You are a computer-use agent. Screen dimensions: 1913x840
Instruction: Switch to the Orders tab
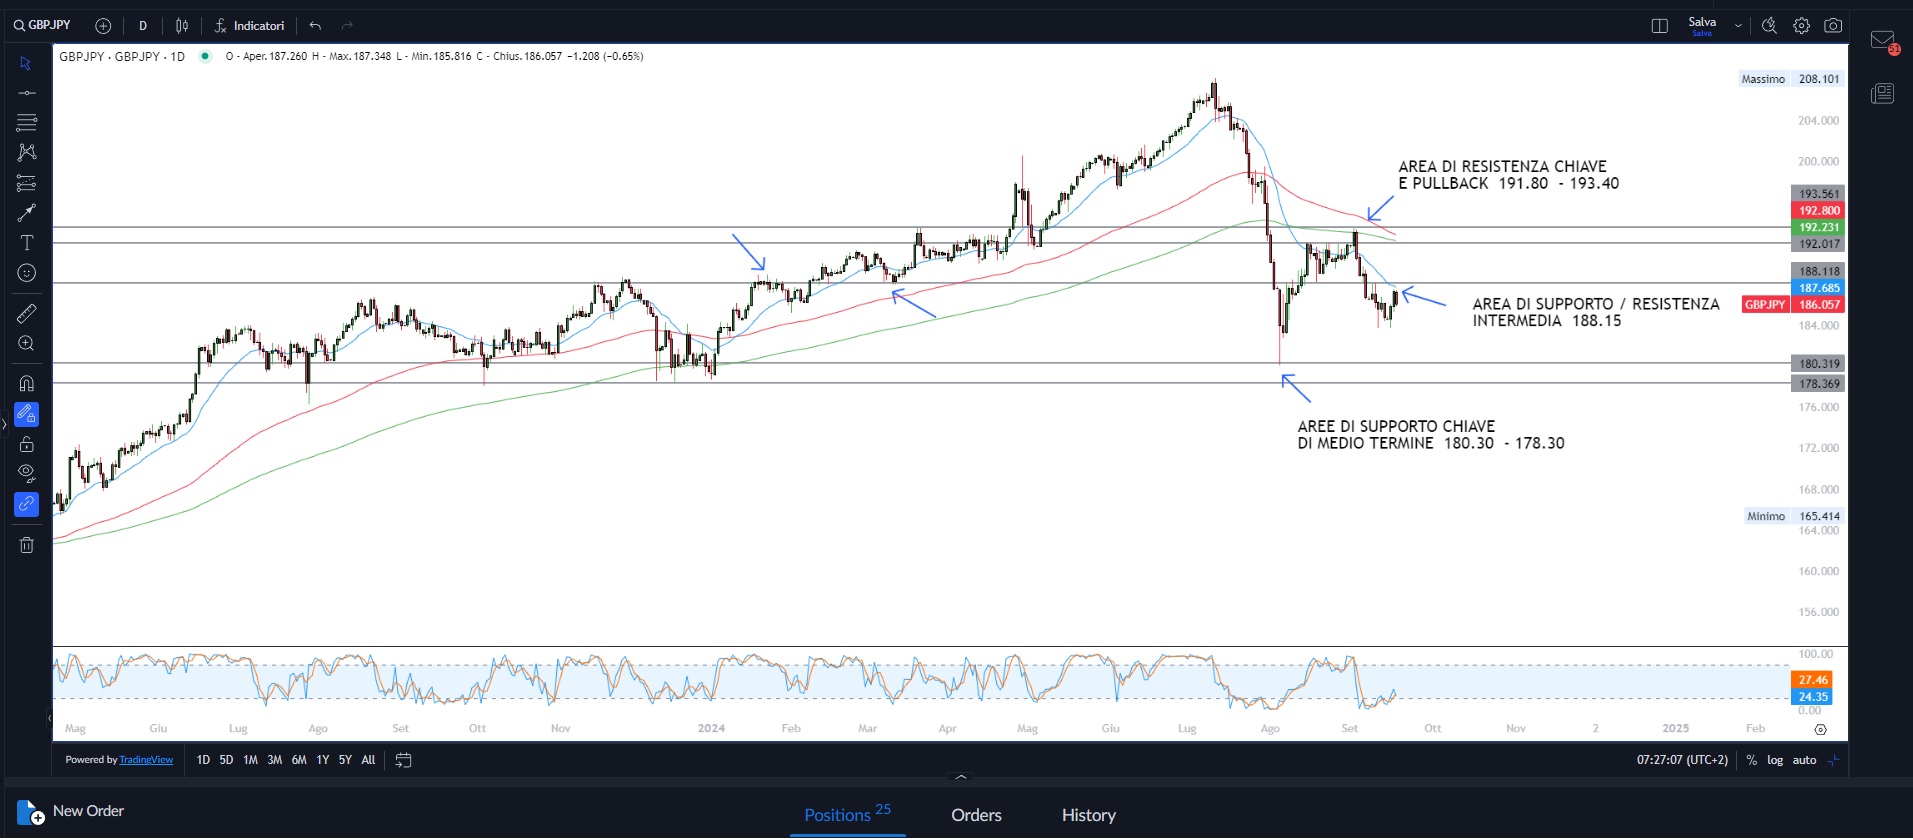[x=976, y=815]
